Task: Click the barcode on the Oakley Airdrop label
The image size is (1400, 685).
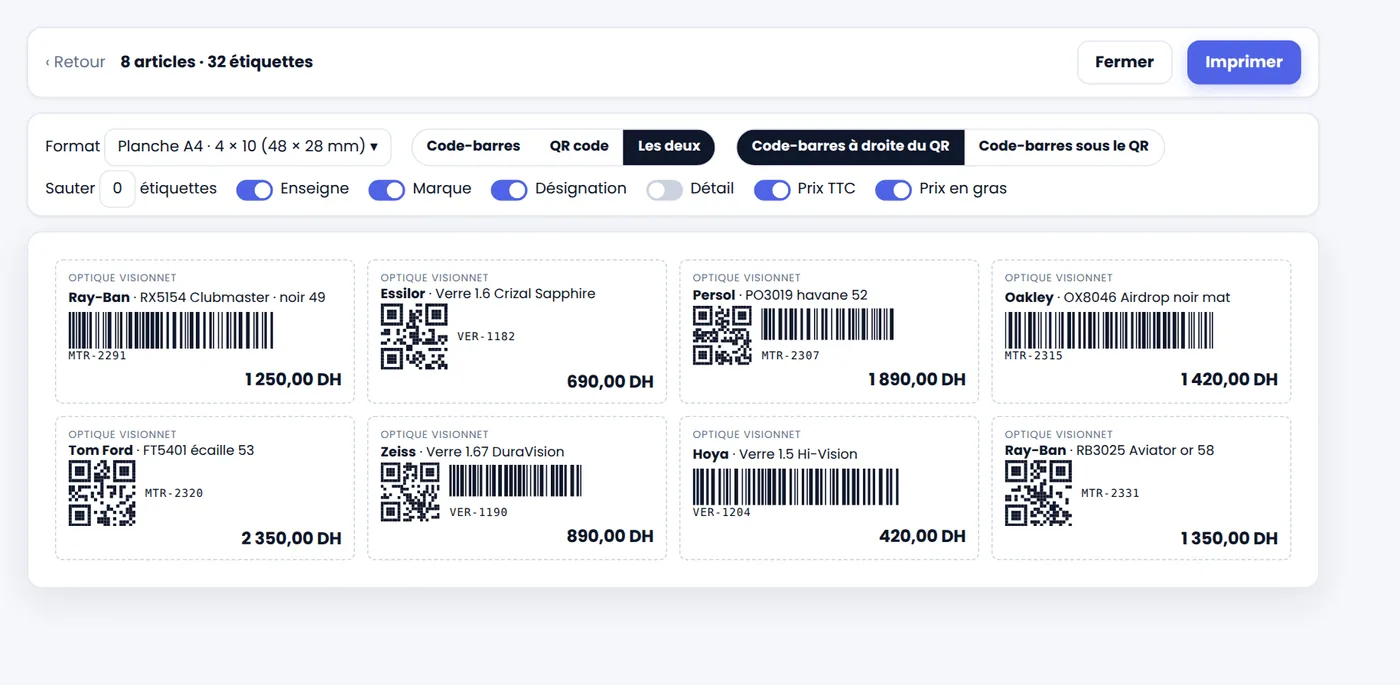Action: click(1109, 330)
